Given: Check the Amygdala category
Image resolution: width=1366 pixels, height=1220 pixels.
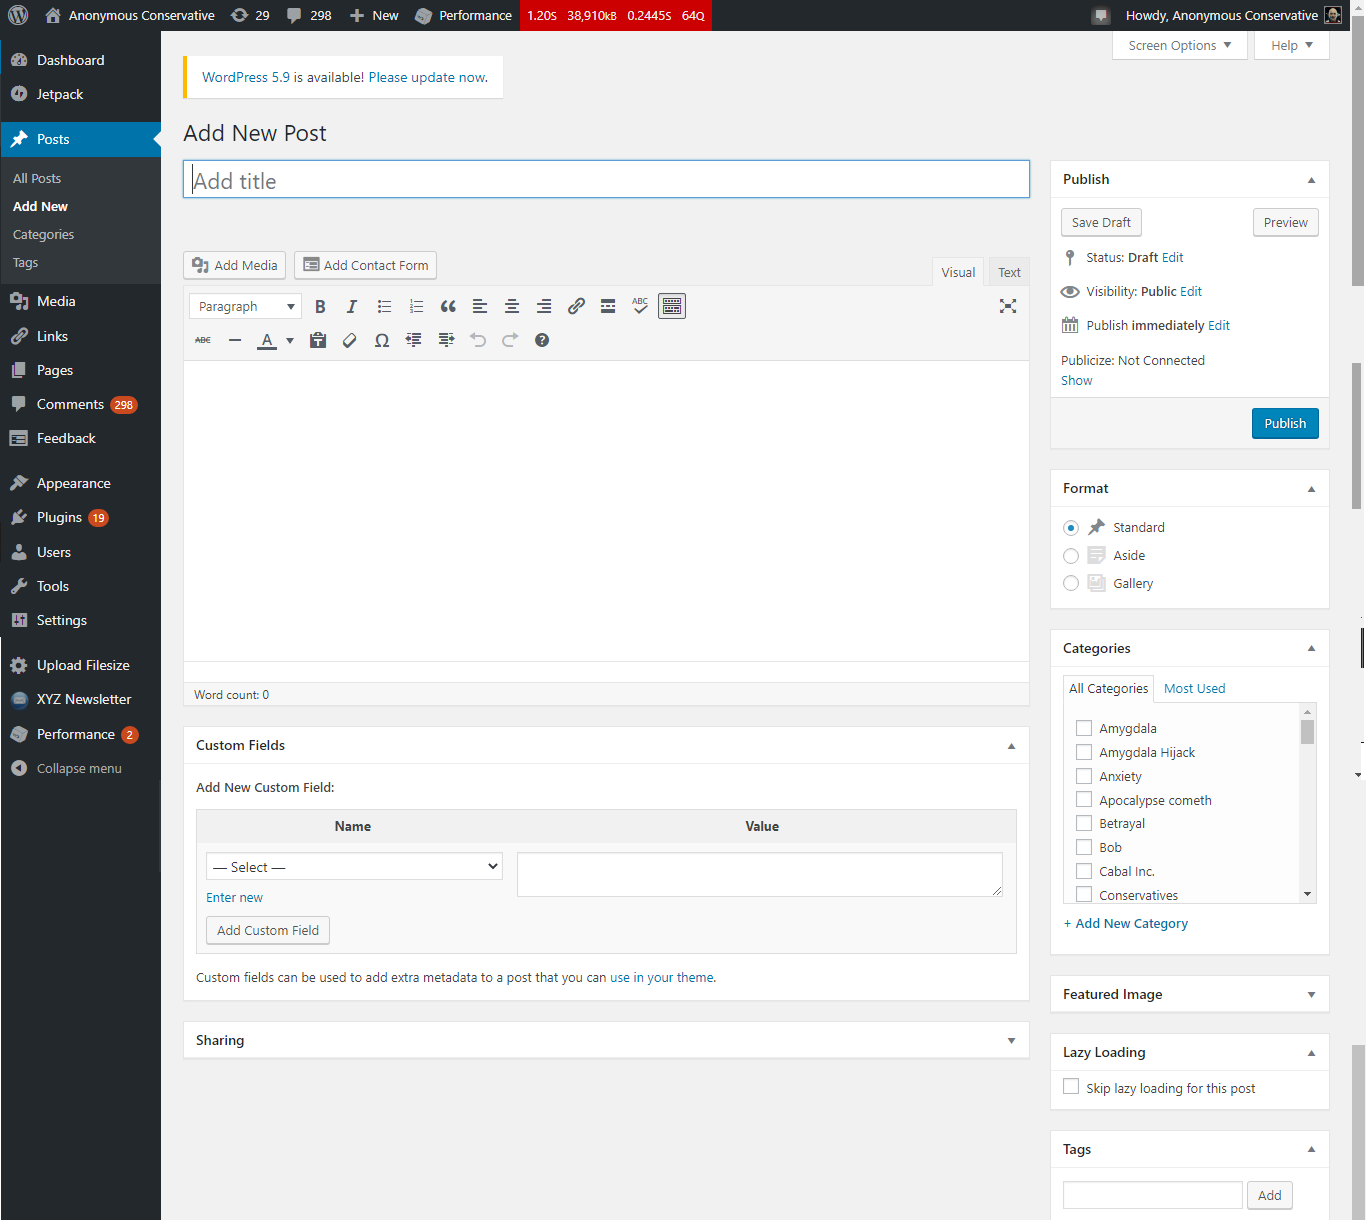Looking at the screenshot, I should [x=1084, y=728].
